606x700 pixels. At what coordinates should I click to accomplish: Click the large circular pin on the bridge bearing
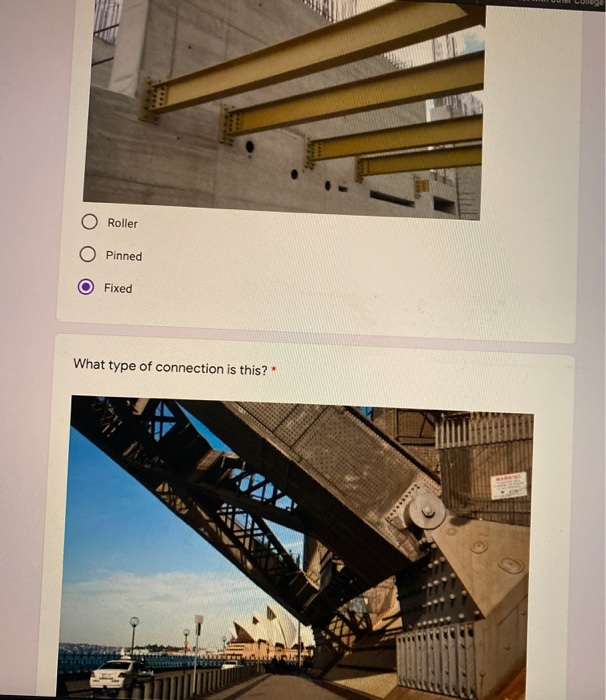[426, 512]
